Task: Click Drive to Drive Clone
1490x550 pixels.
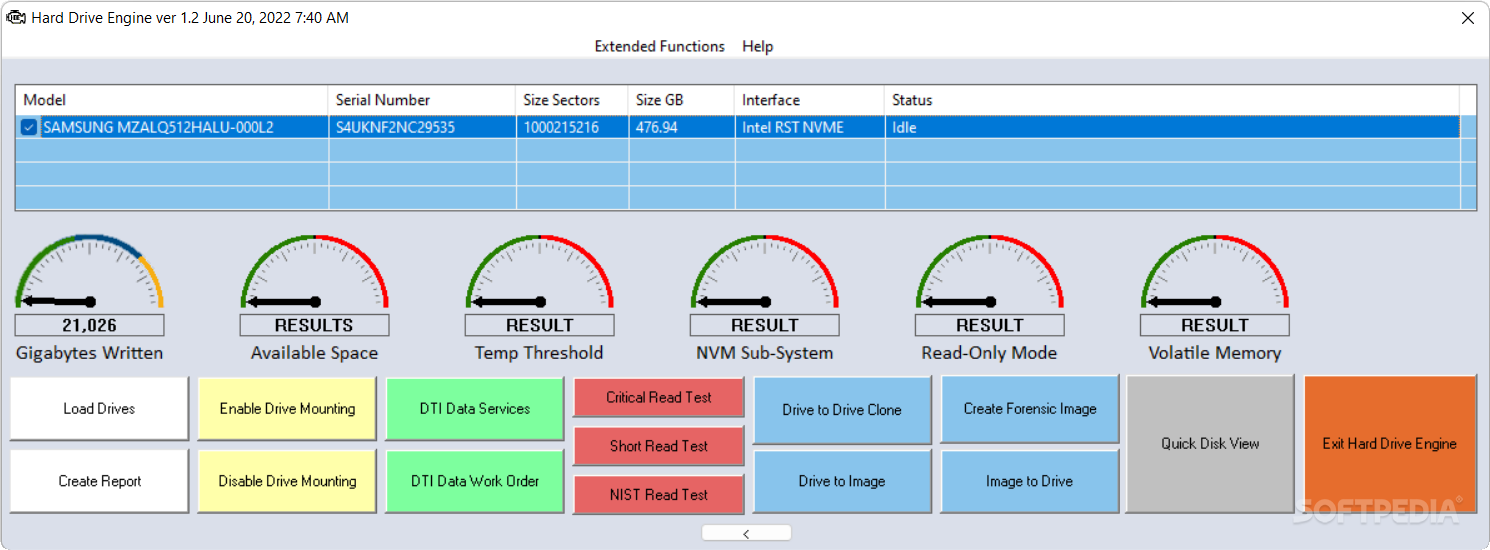Action: click(x=842, y=409)
